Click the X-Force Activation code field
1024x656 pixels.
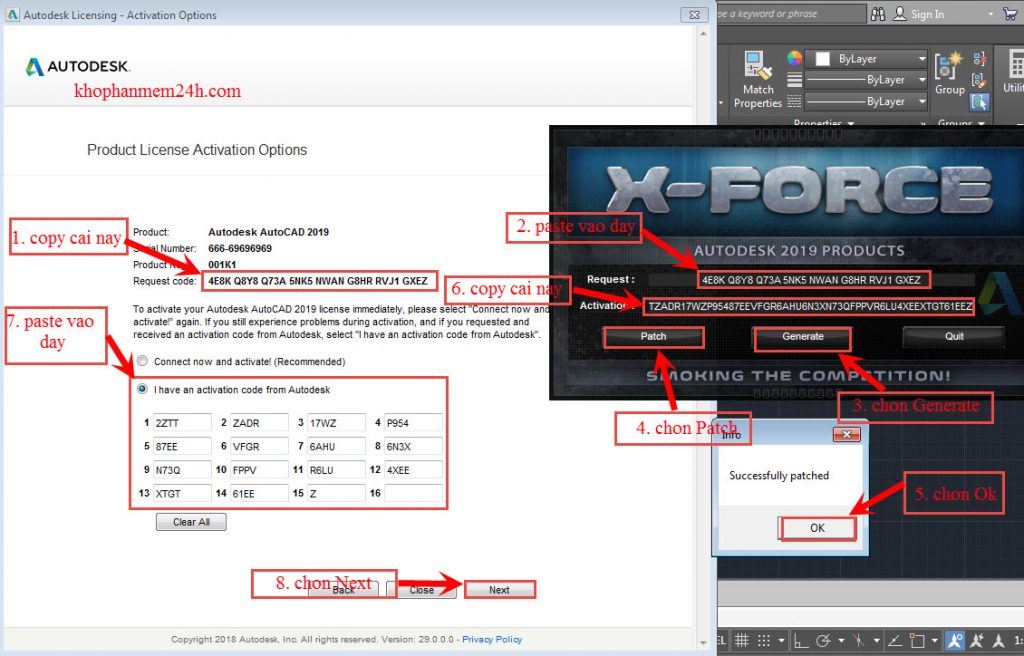pos(809,306)
